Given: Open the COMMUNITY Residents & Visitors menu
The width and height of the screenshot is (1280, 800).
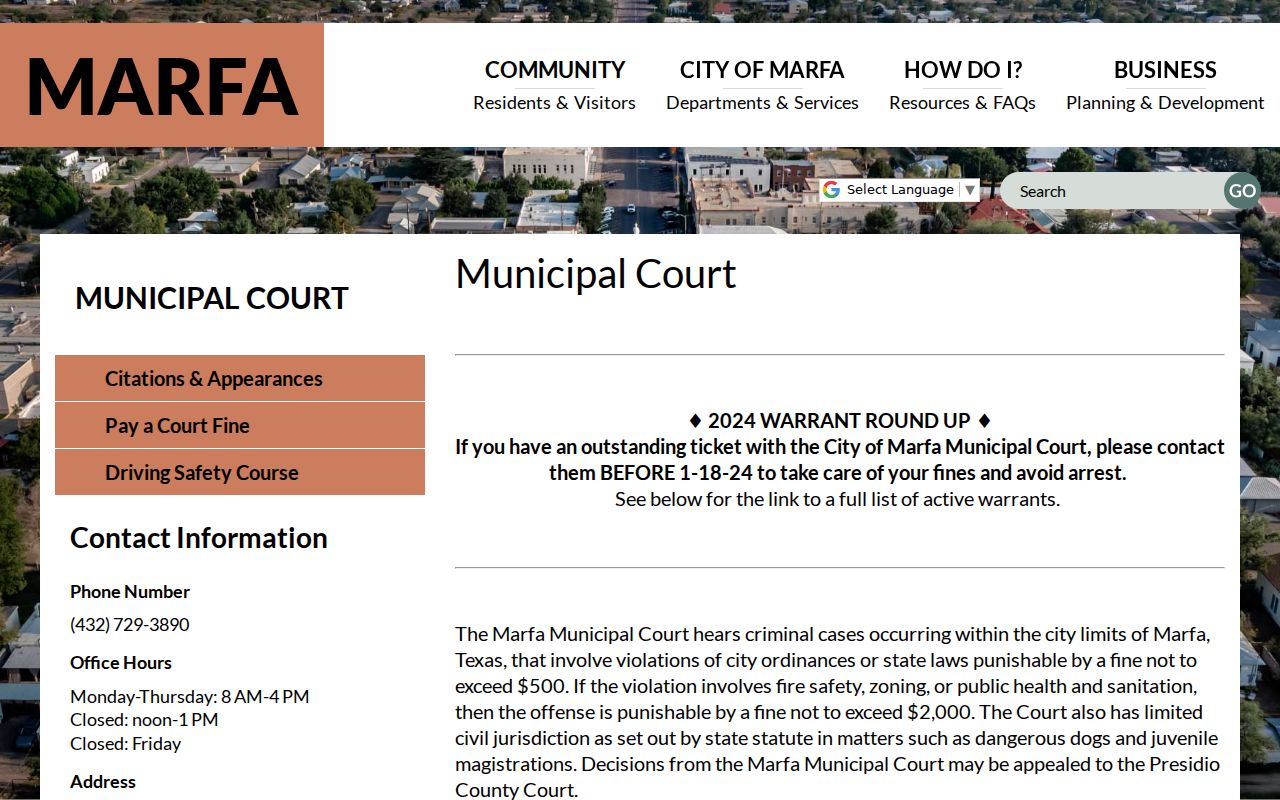Looking at the screenshot, I should coord(554,85).
